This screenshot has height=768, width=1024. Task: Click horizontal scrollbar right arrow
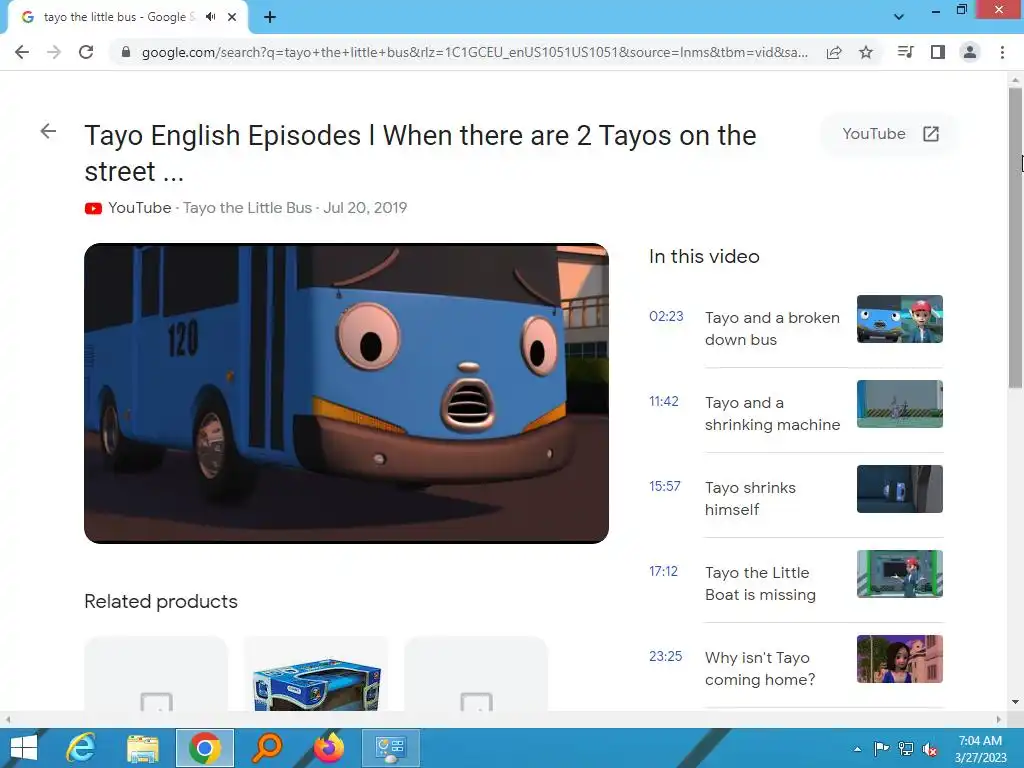pyautogui.click(x=999, y=719)
